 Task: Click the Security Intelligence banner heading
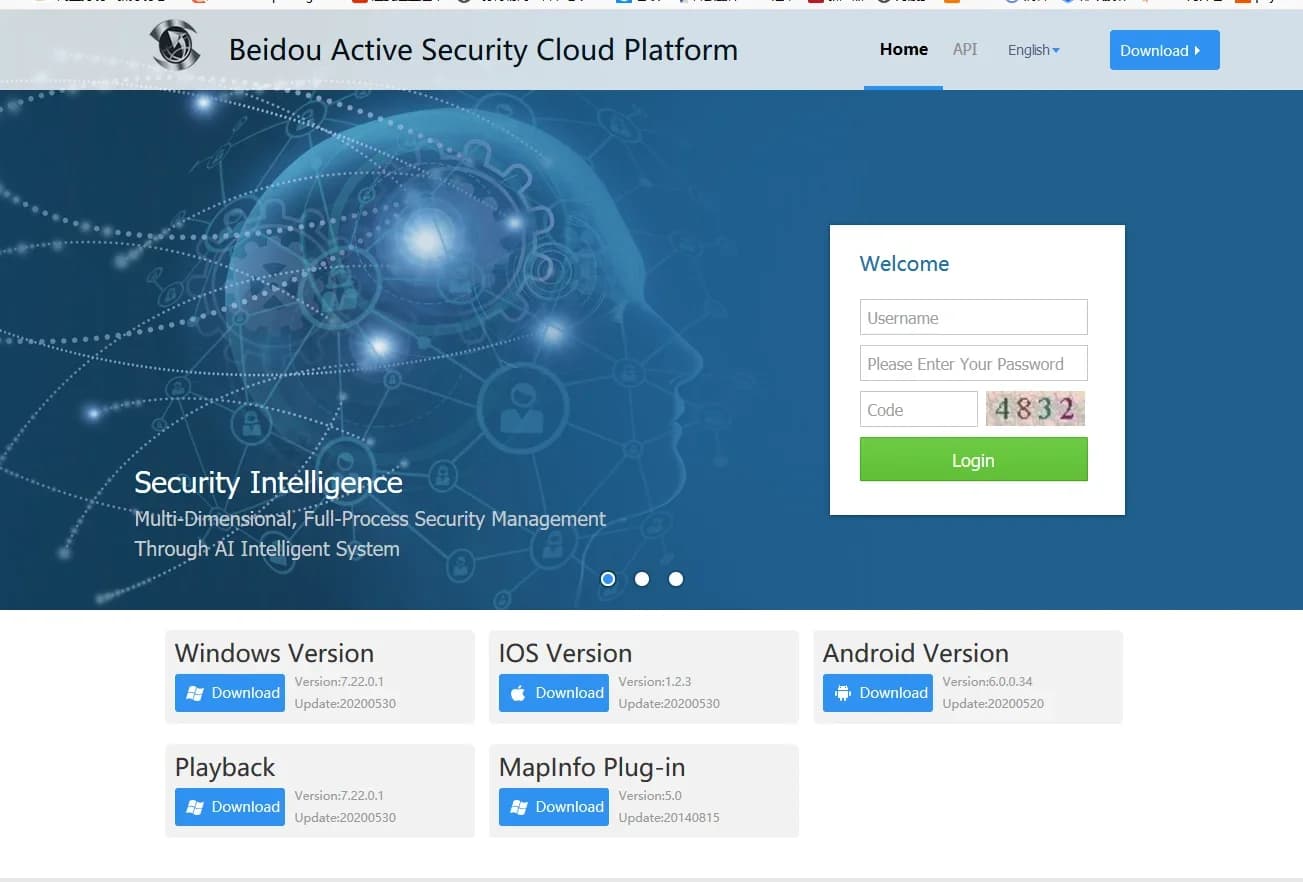(268, 483)
